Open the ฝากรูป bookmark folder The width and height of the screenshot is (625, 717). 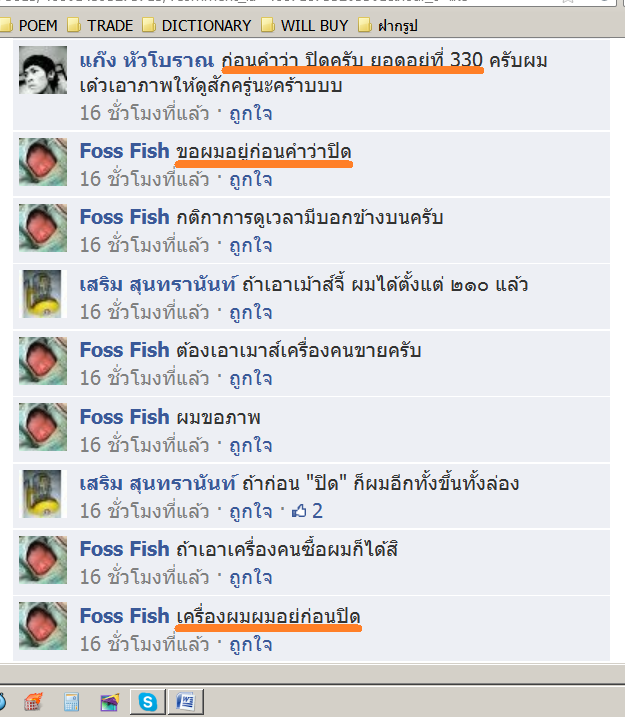point(388,26)
